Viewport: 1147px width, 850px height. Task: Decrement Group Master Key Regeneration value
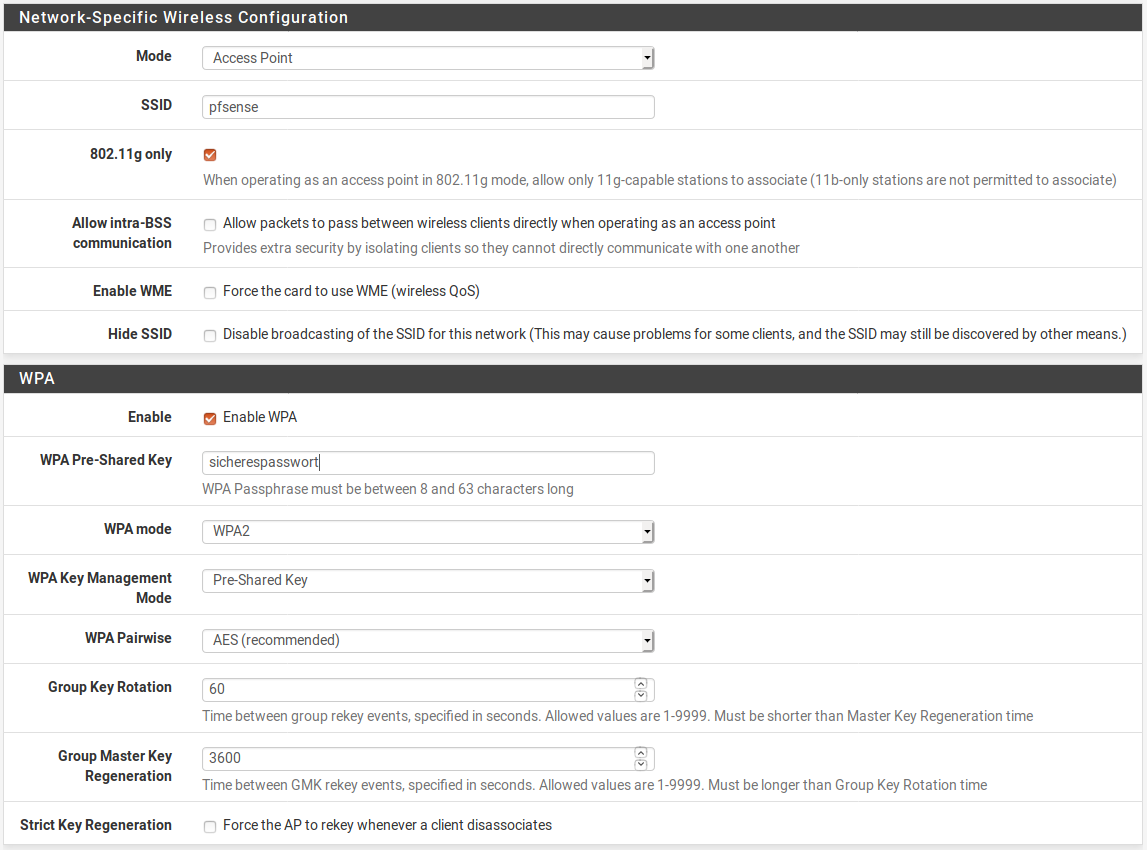click(x=641, y=764)
